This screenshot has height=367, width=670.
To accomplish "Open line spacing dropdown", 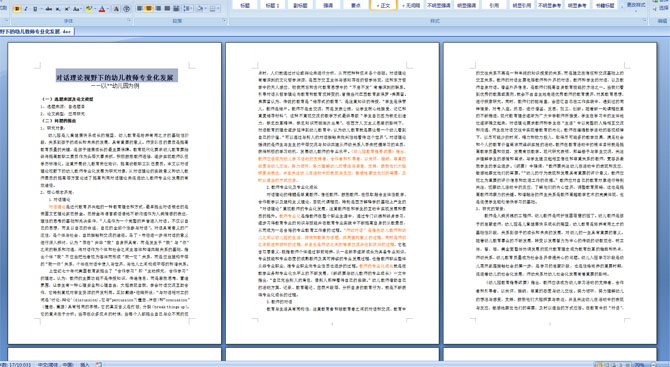I will (188, 9).
